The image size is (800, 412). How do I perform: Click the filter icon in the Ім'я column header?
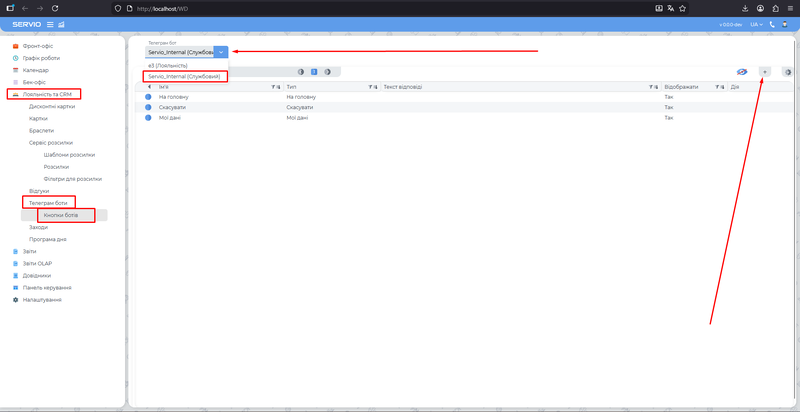tap(274, 87)
